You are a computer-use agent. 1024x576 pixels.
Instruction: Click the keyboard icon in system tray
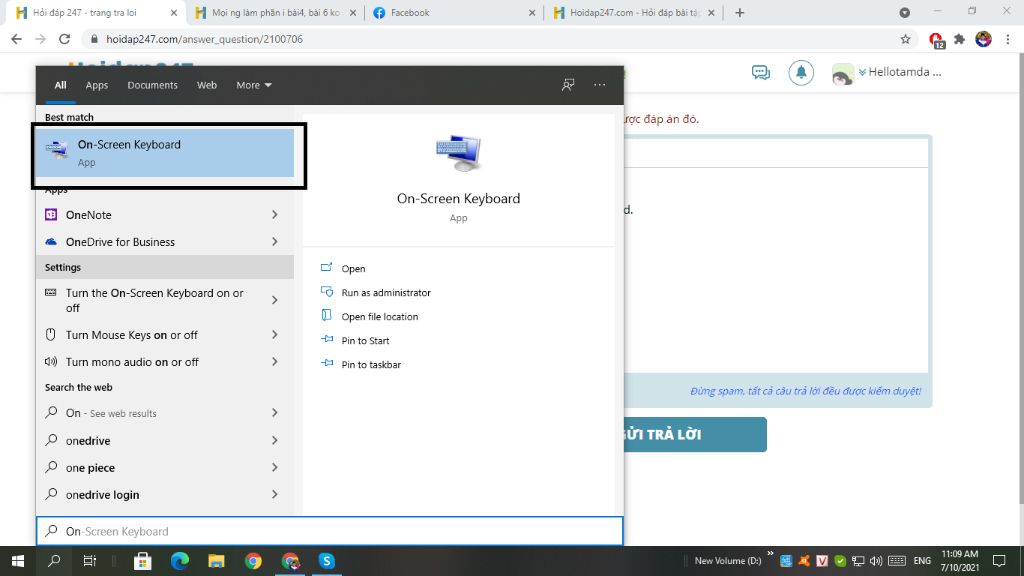(x=897, y=561)
